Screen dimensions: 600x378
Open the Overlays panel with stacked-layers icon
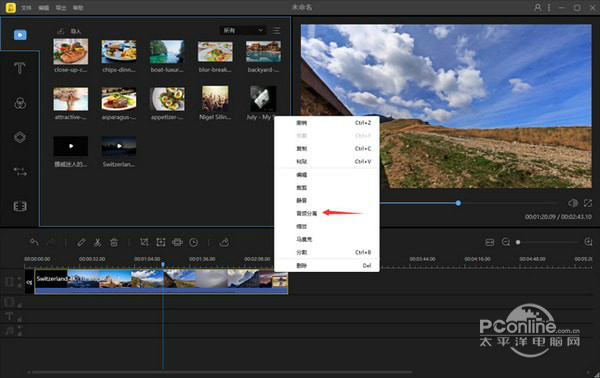tap(20, 137)
